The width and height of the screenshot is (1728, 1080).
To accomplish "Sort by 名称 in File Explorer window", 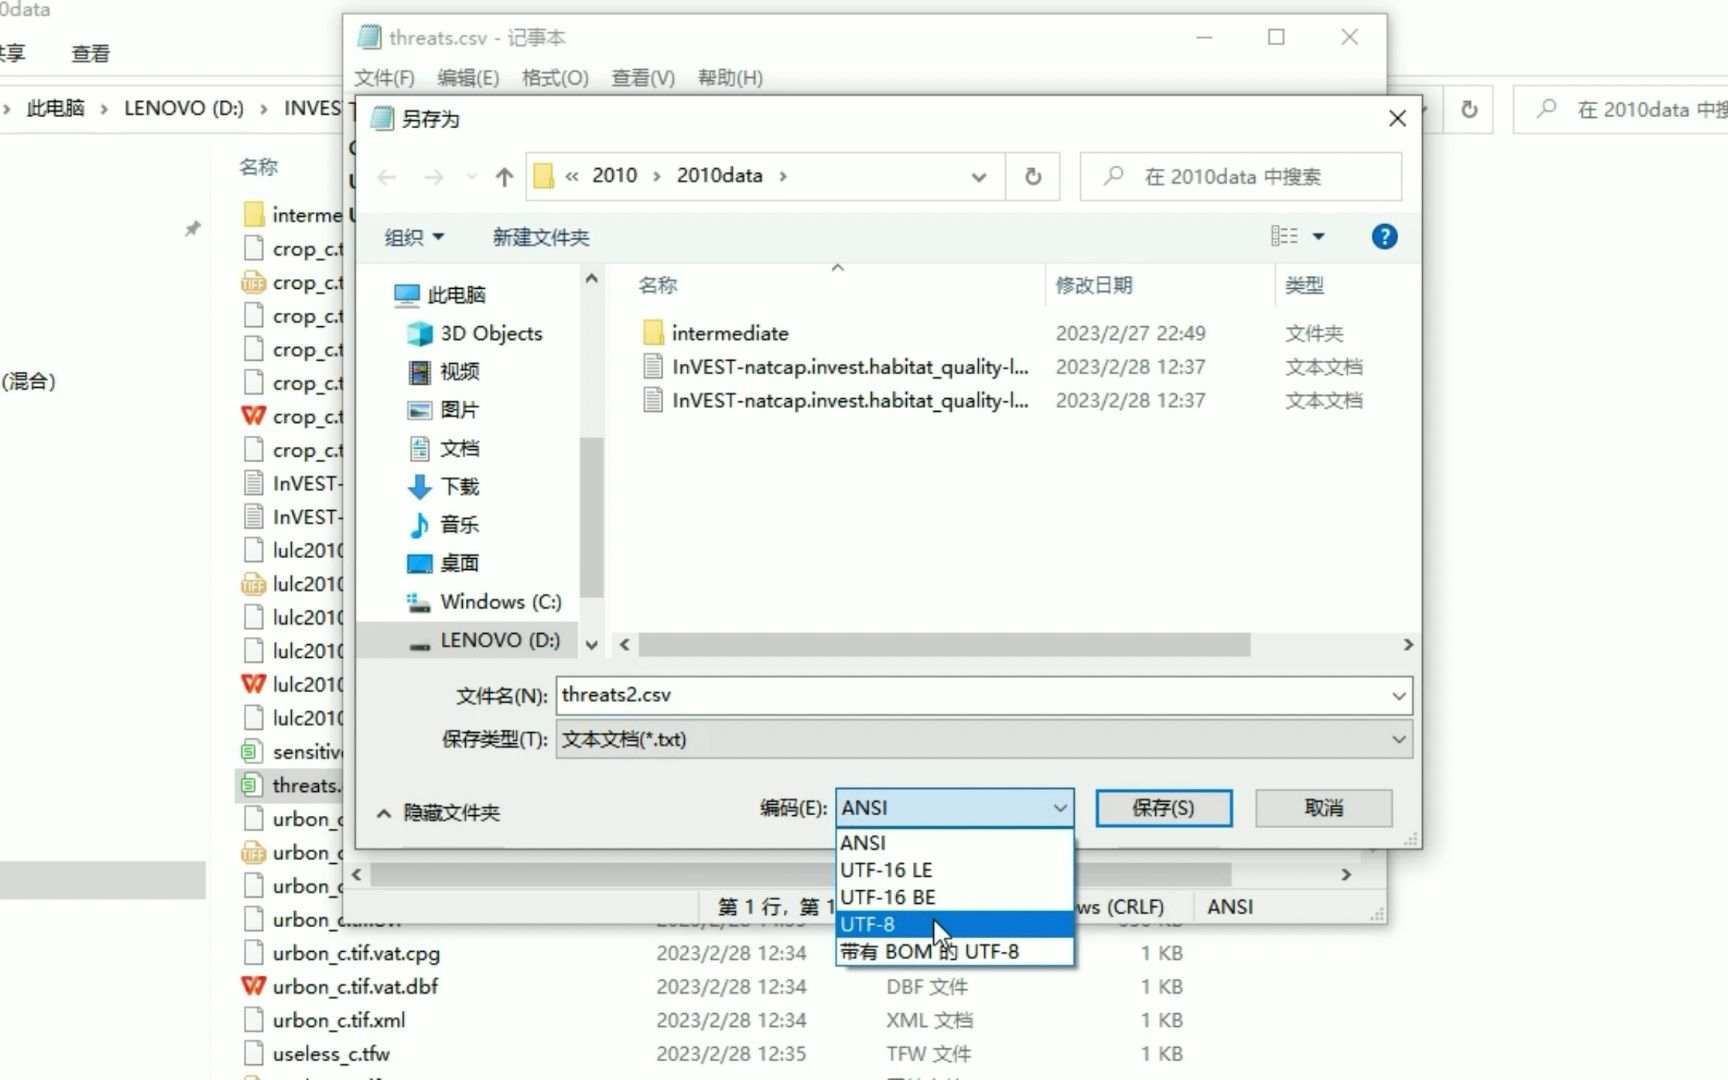I will tap(258, 167).
